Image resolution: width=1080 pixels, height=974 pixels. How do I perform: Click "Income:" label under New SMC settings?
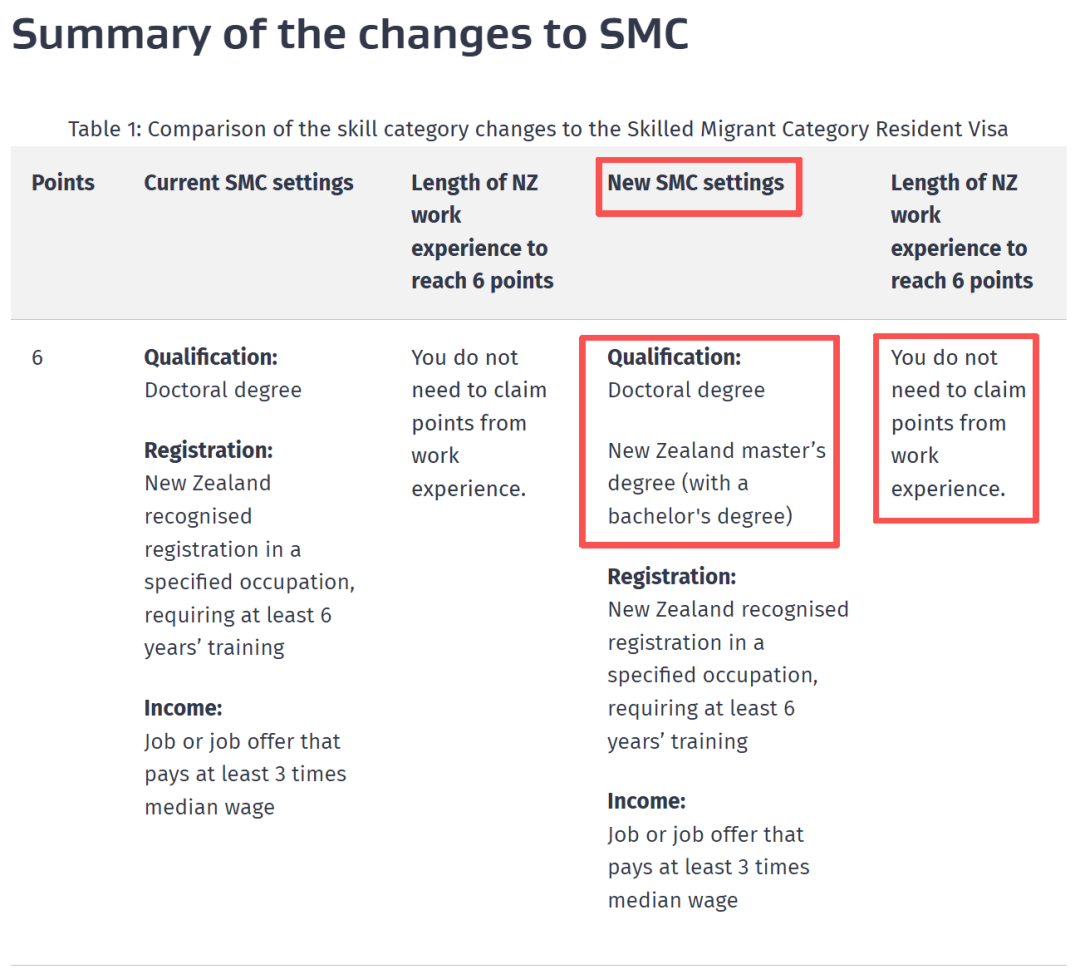tap(646, 802)
